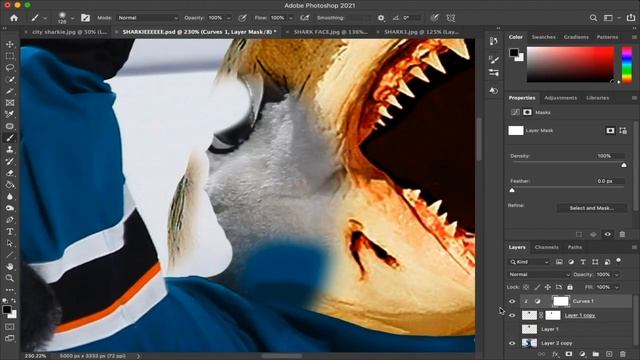Click the Curves 1 layer mask thumbnail
The image size is (640, 360).
(560, 301)
